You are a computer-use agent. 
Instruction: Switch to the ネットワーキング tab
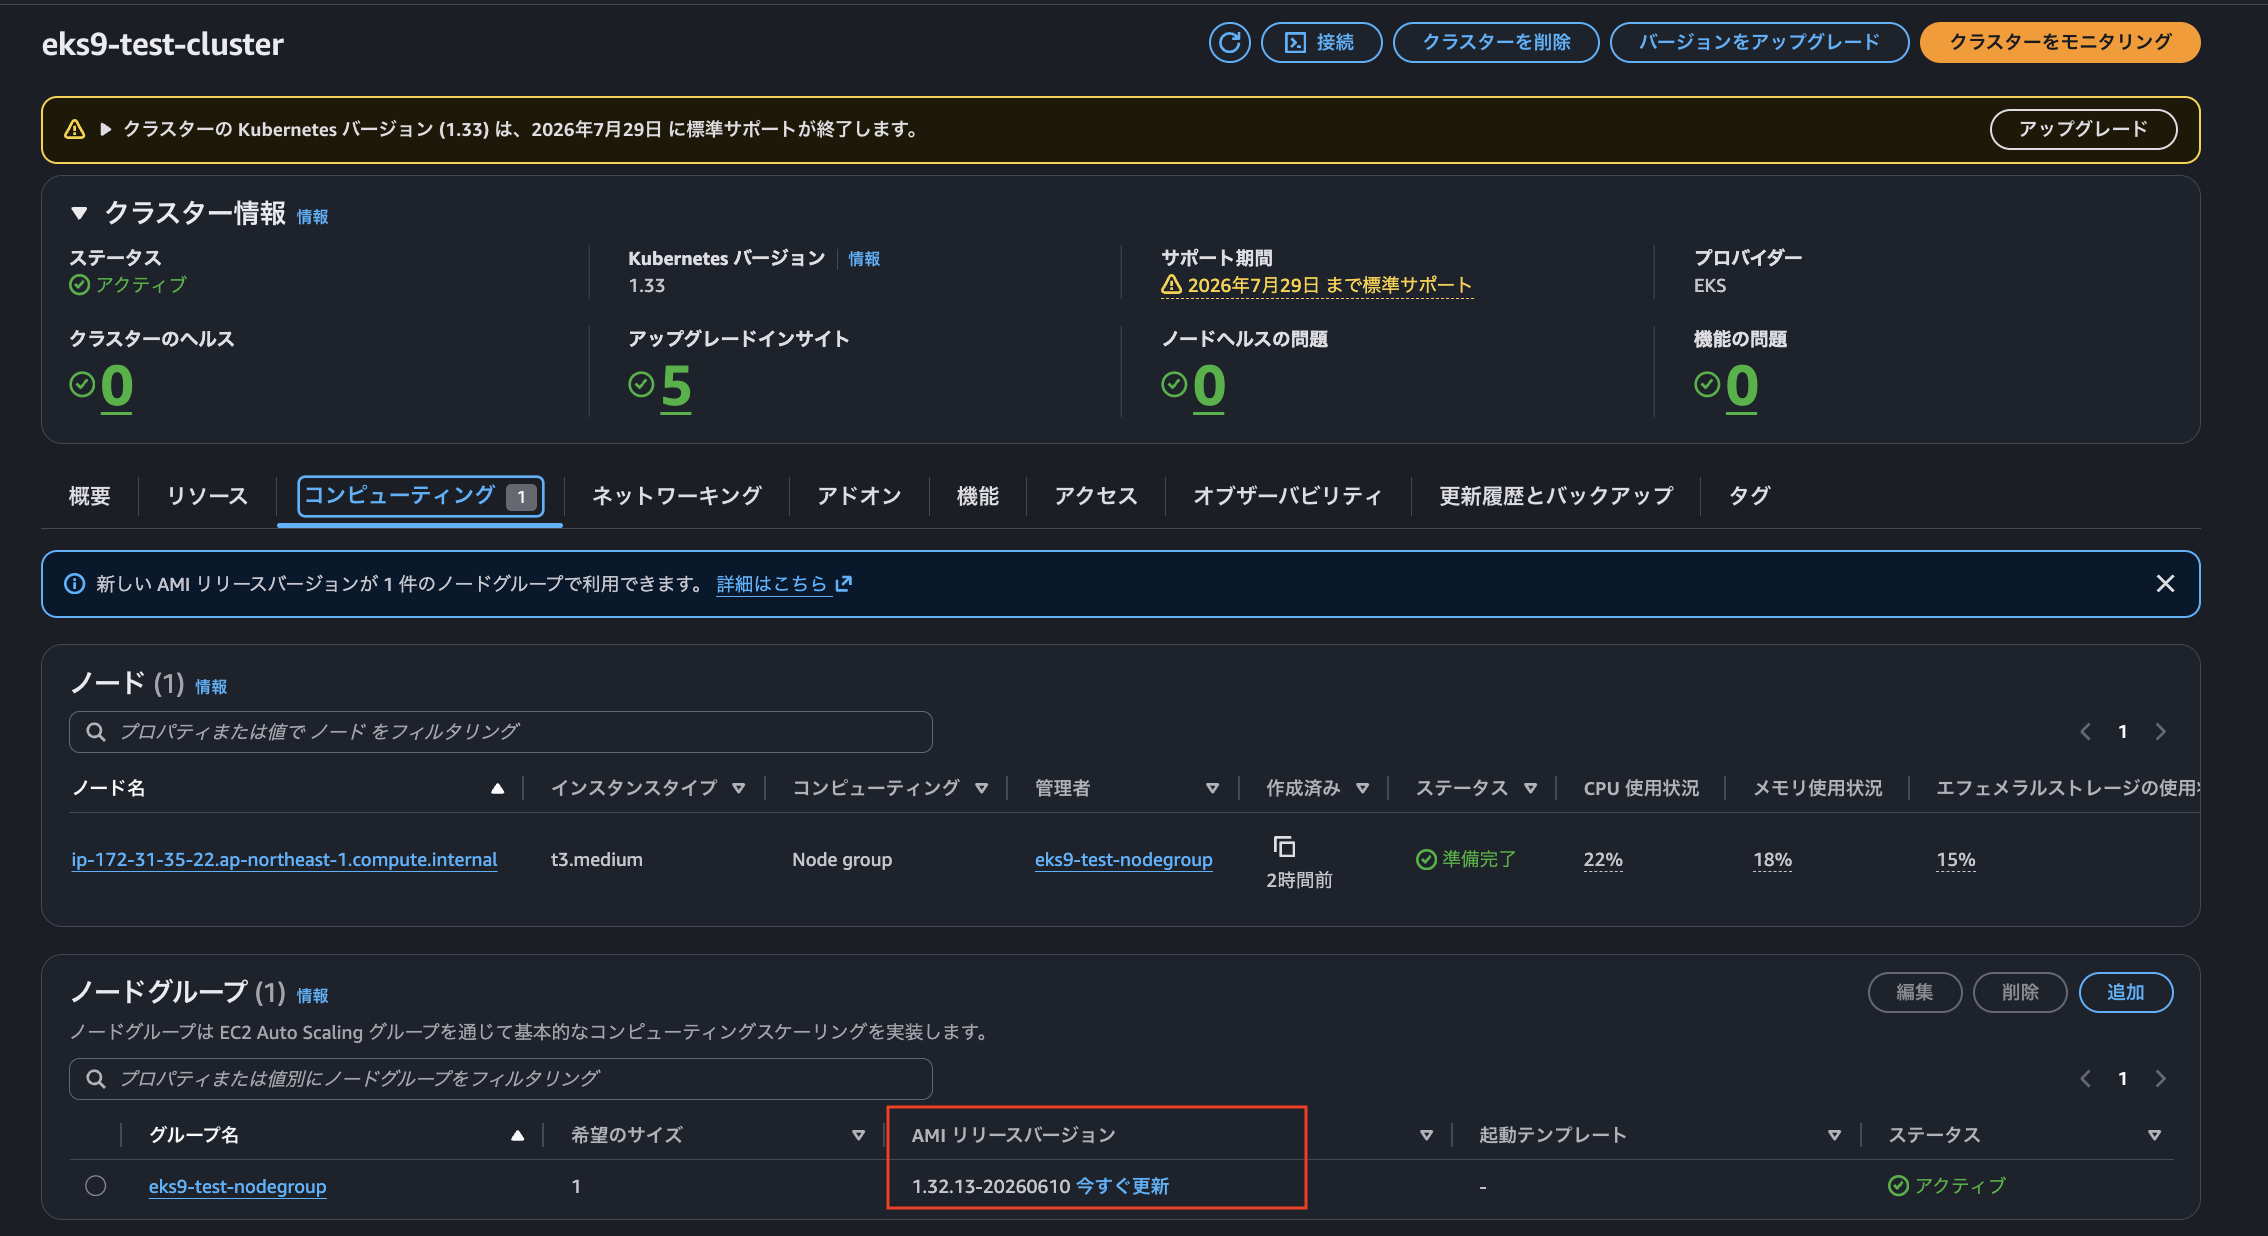click(x=676, y=496)
